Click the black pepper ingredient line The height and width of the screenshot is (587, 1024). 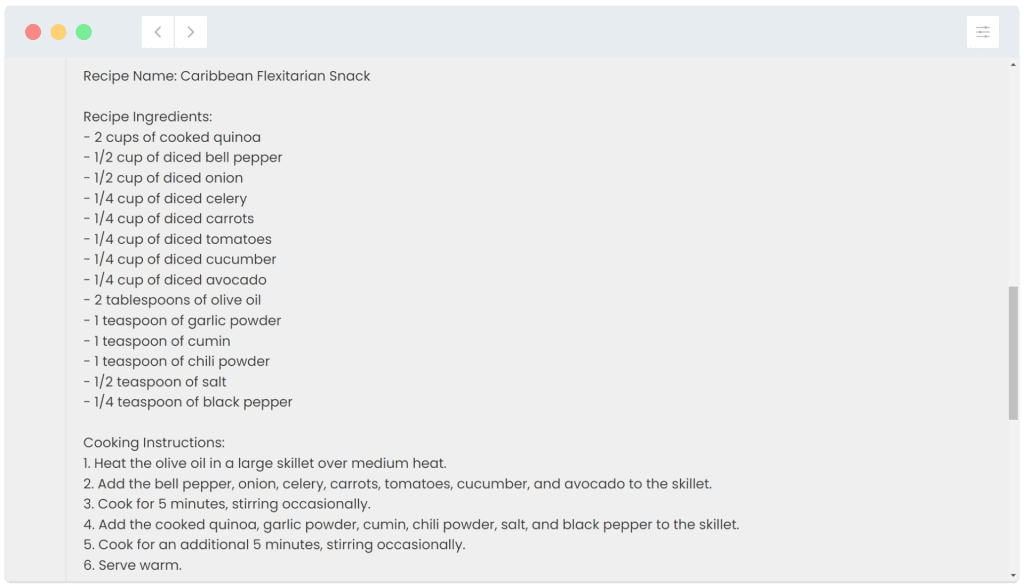point(188,402)
